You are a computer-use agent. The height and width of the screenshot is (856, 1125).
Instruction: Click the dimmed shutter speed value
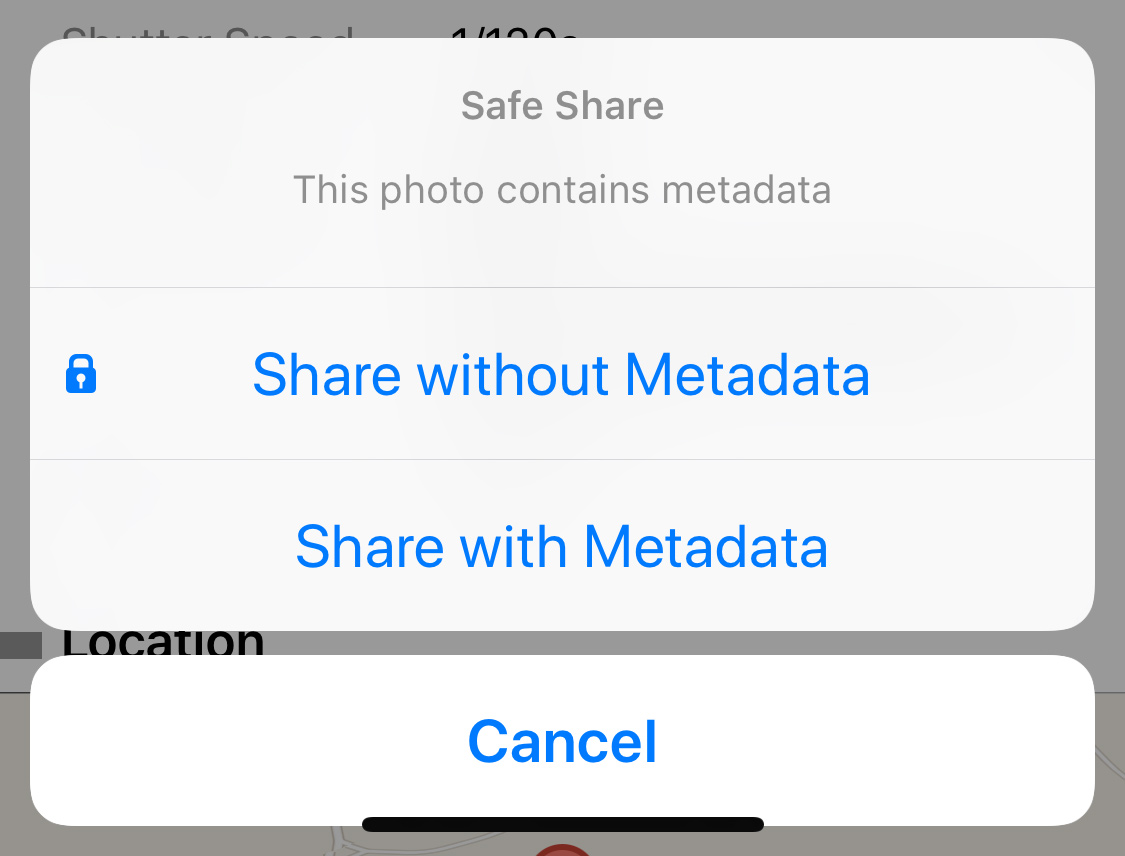point(514,32)
